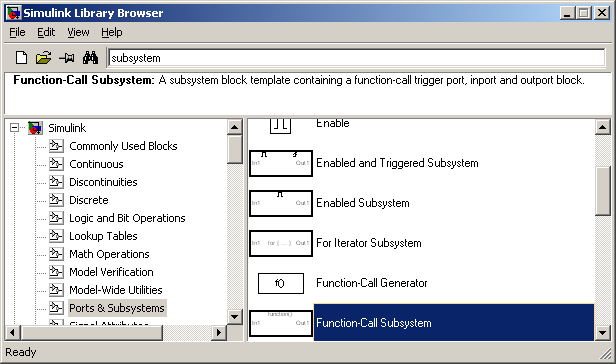The image size is (616, 364).
Task: Click the Model-Wide Utilities library icon
Action: pyautogui.click(x=56, y=290)
